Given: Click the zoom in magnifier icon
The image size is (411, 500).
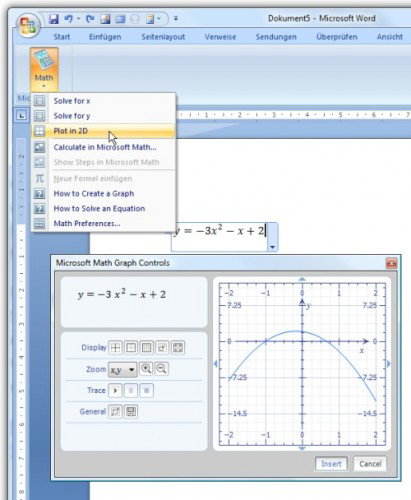Looking at the screenshot, I should pyautogui.click(x=146, y=369).
